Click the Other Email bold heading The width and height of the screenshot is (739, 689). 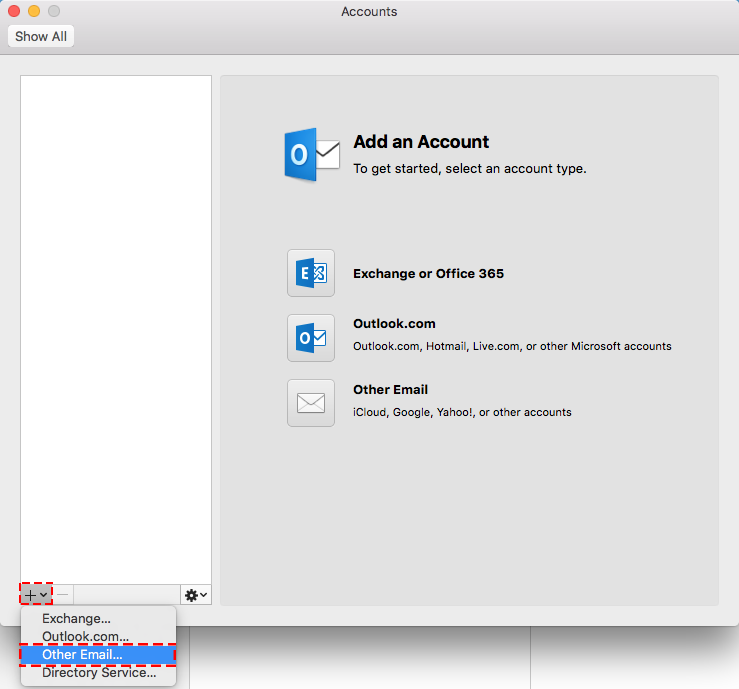click(391, 390)
